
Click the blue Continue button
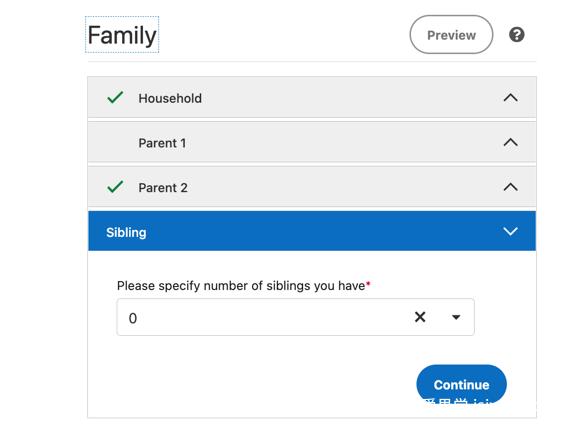[x=461, y=384]
